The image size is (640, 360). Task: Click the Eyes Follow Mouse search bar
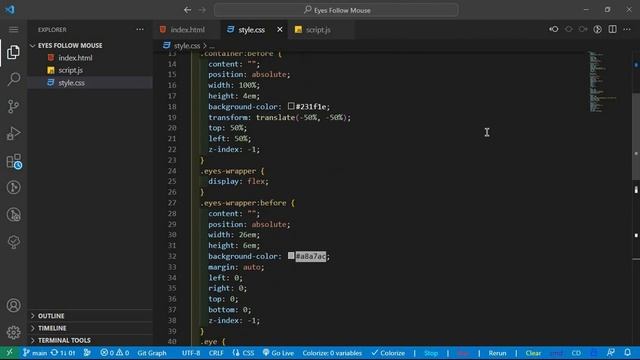(336, 10)
